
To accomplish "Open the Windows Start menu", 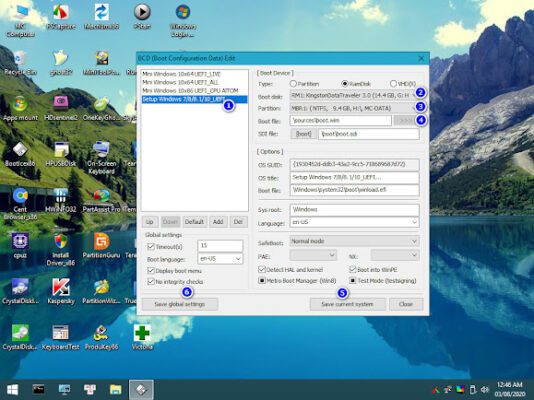I will (13, 389).
